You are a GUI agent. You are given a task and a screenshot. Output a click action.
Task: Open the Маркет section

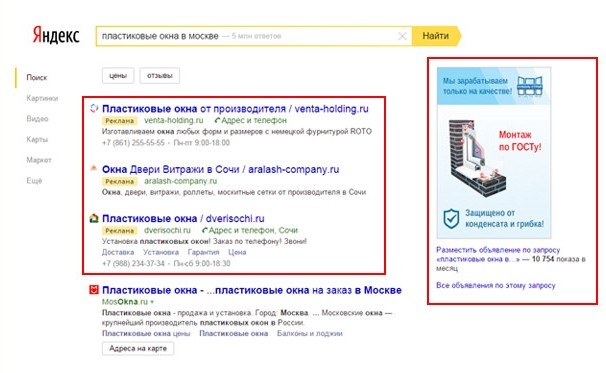pyautogui.click(x=39, y=160)
